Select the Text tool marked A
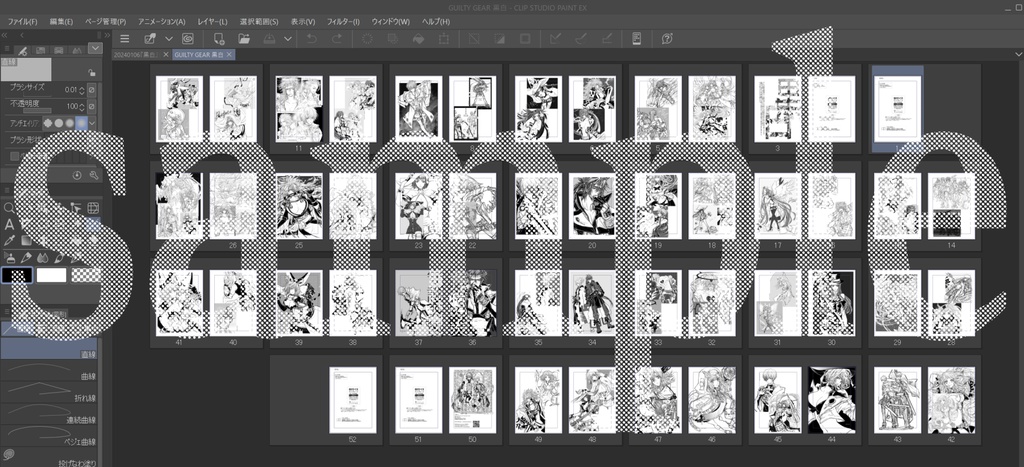1024x467 pixels. pyautogui.click(x=9, y=225)
